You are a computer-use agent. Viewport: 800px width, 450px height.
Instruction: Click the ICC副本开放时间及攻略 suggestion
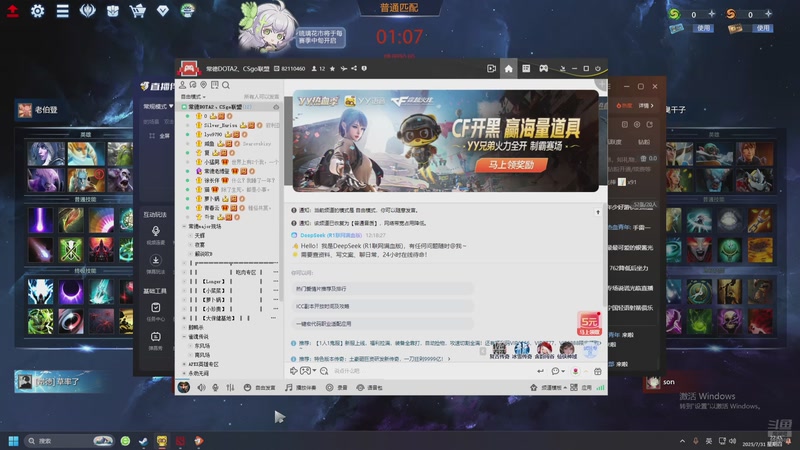[x=383, y=306]
